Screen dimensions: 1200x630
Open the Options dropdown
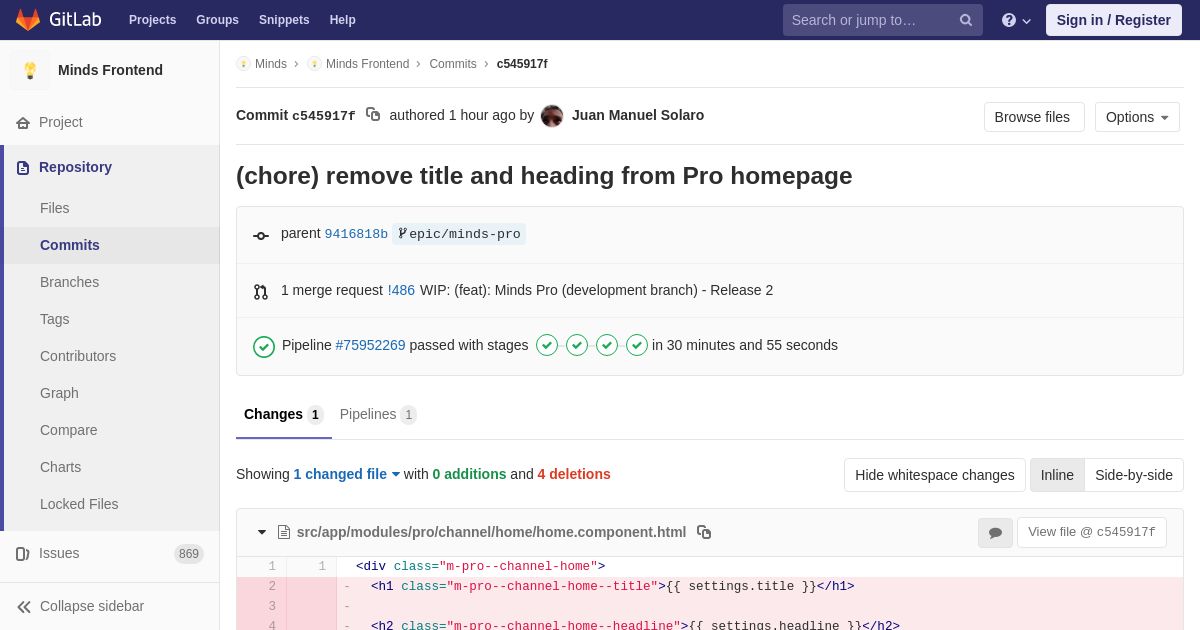tap(1137, 117)
